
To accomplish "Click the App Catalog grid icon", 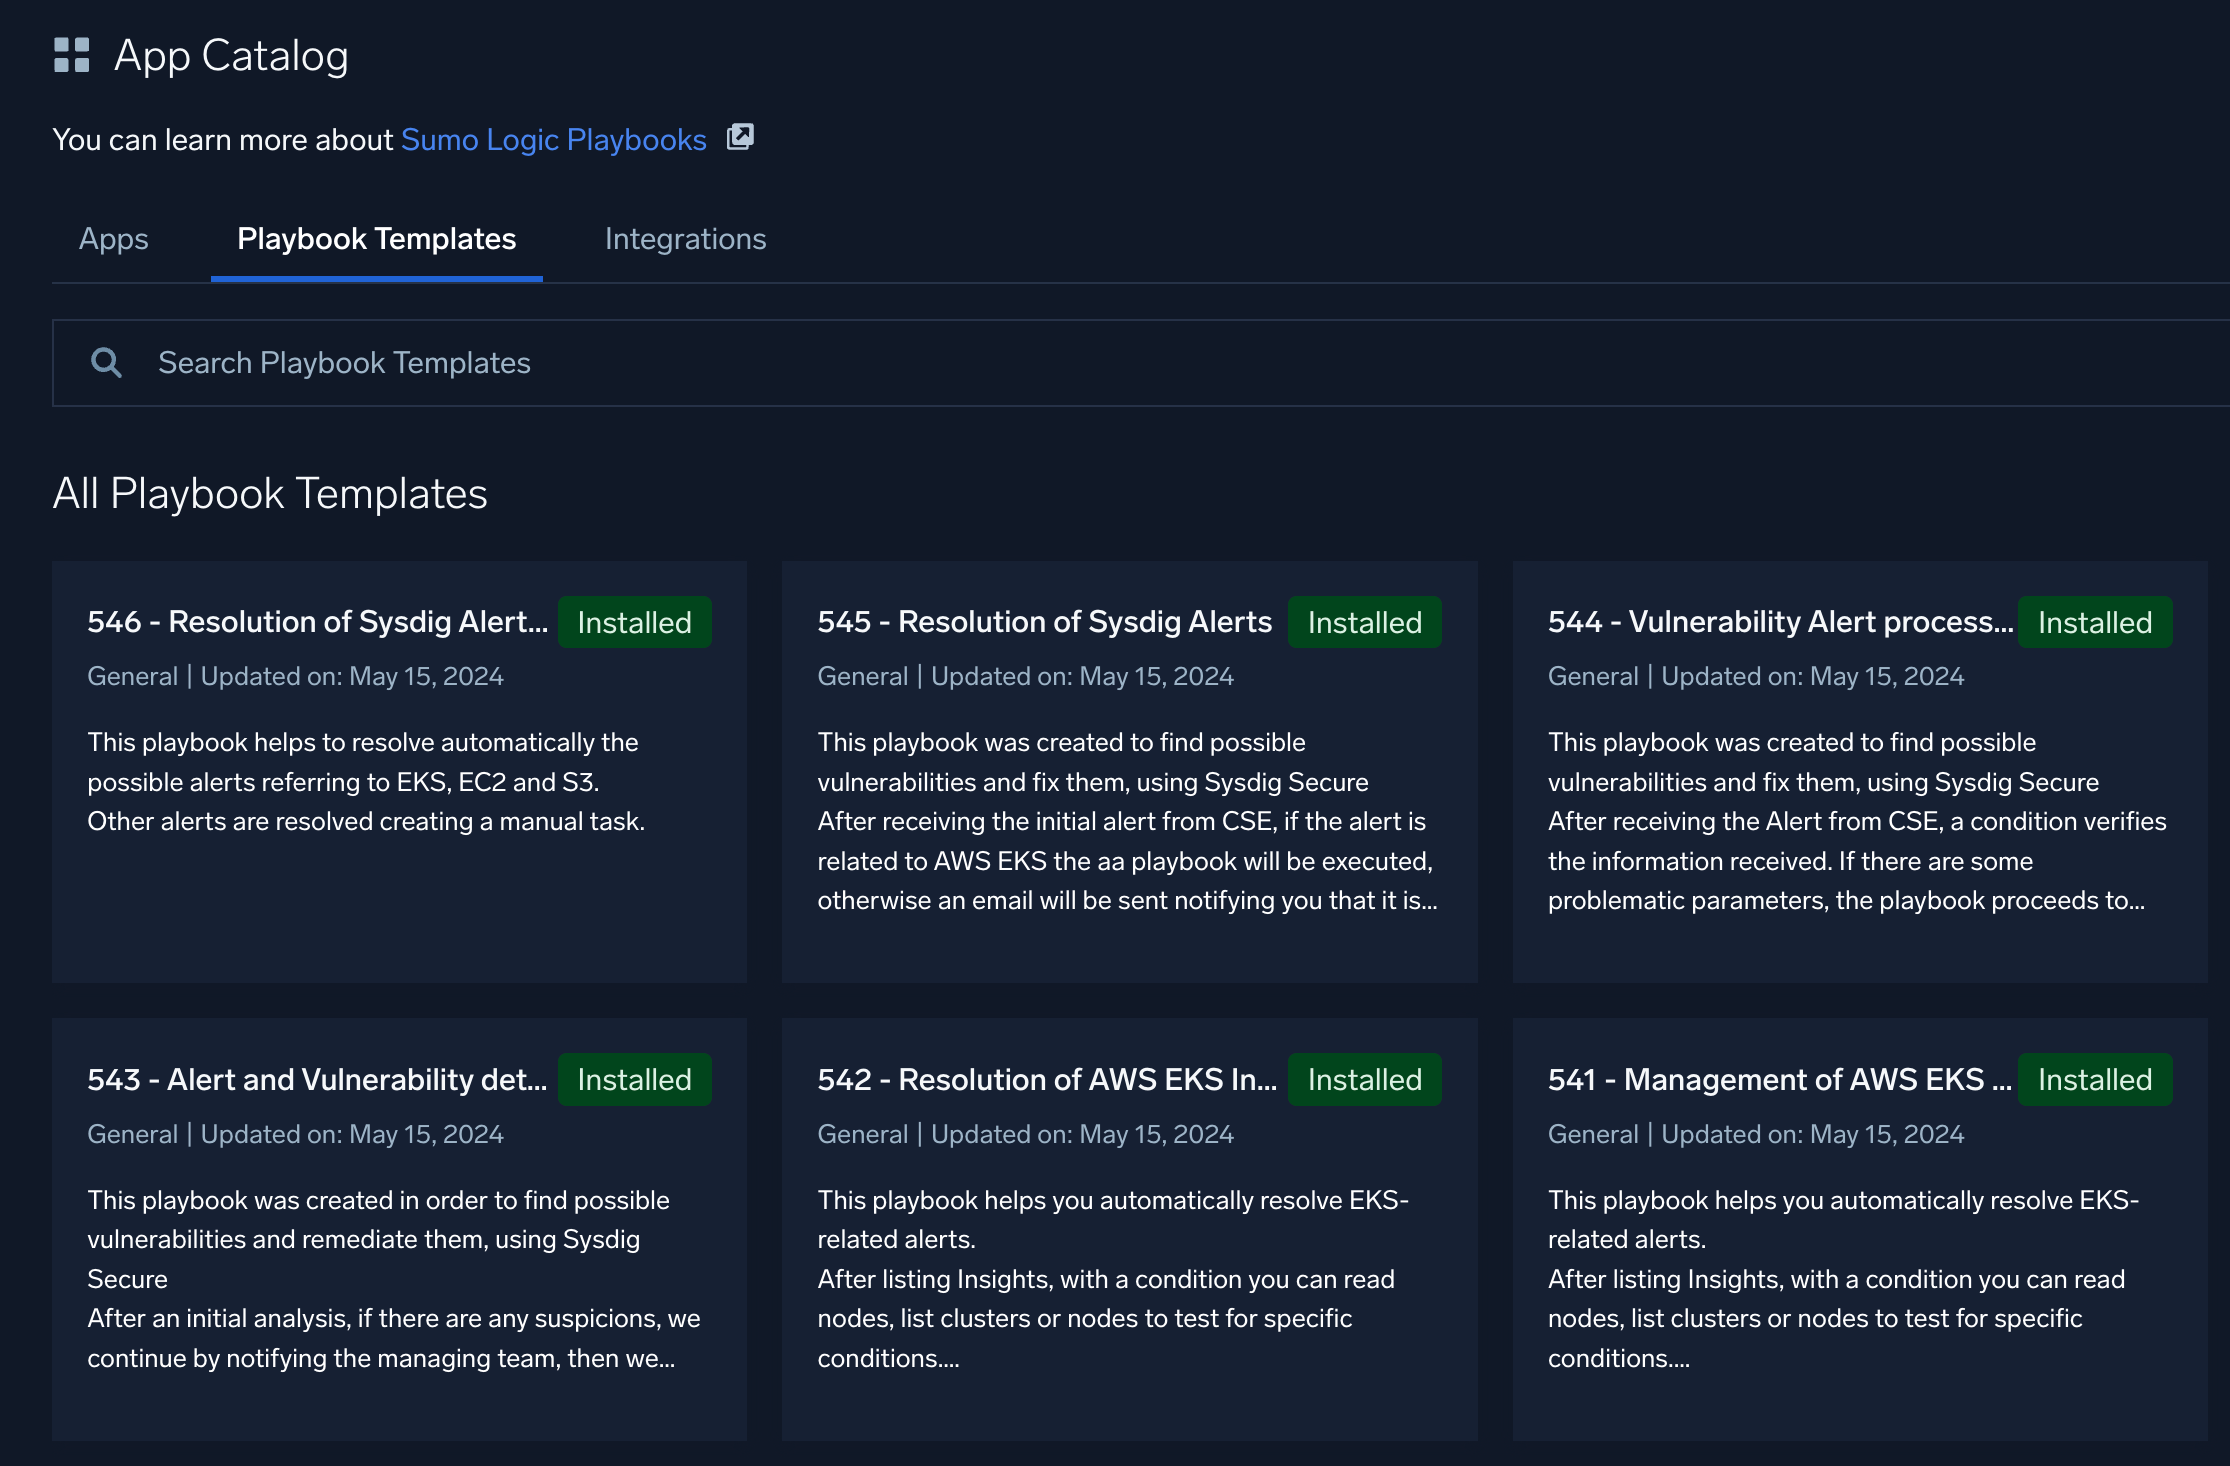I will point(71,55).
